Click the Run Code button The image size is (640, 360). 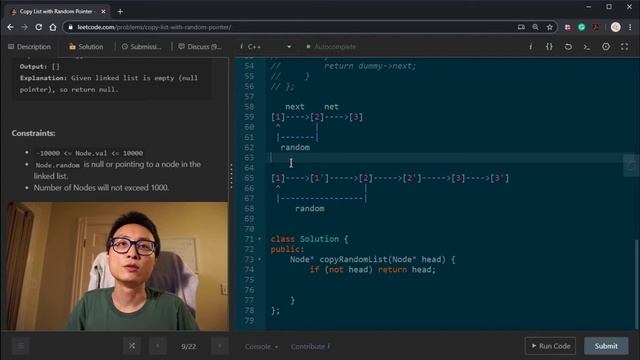pos(550,346)
